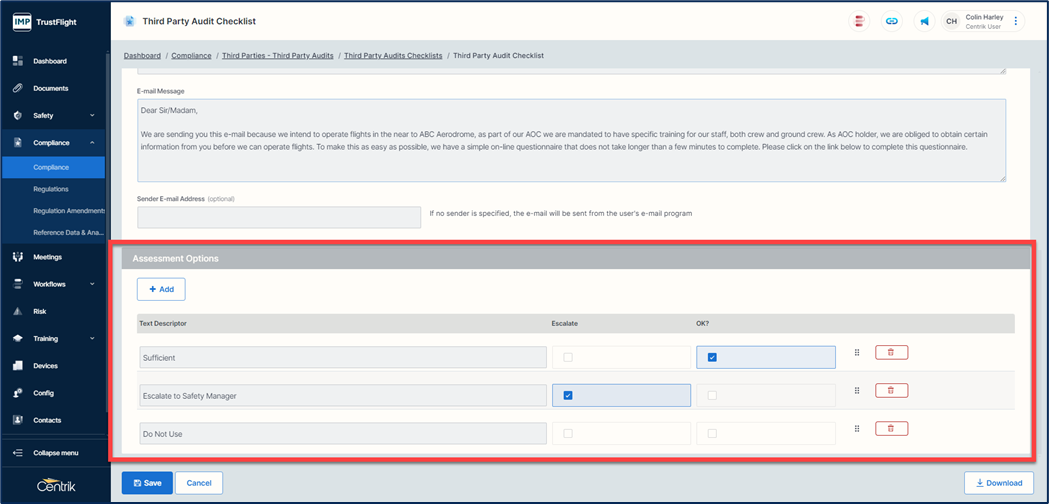Click the Workflows icon in sidebar
The width and height of the screenshot is (1049, 504).
(x=18, y=284)
